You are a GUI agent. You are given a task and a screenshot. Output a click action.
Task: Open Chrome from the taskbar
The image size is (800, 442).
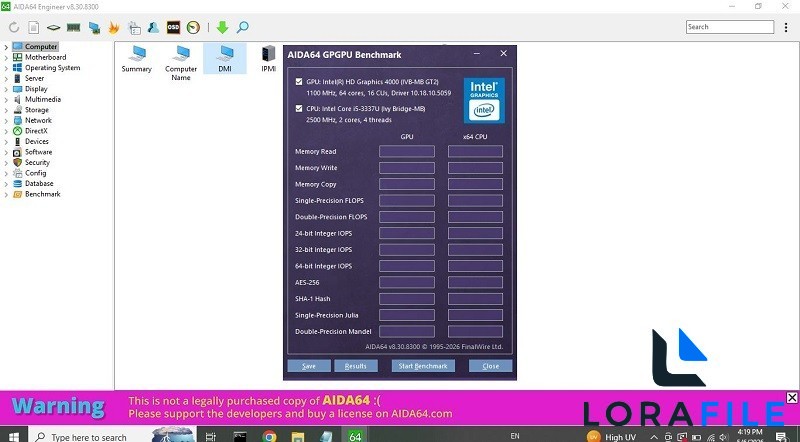(x=269, y=437)
